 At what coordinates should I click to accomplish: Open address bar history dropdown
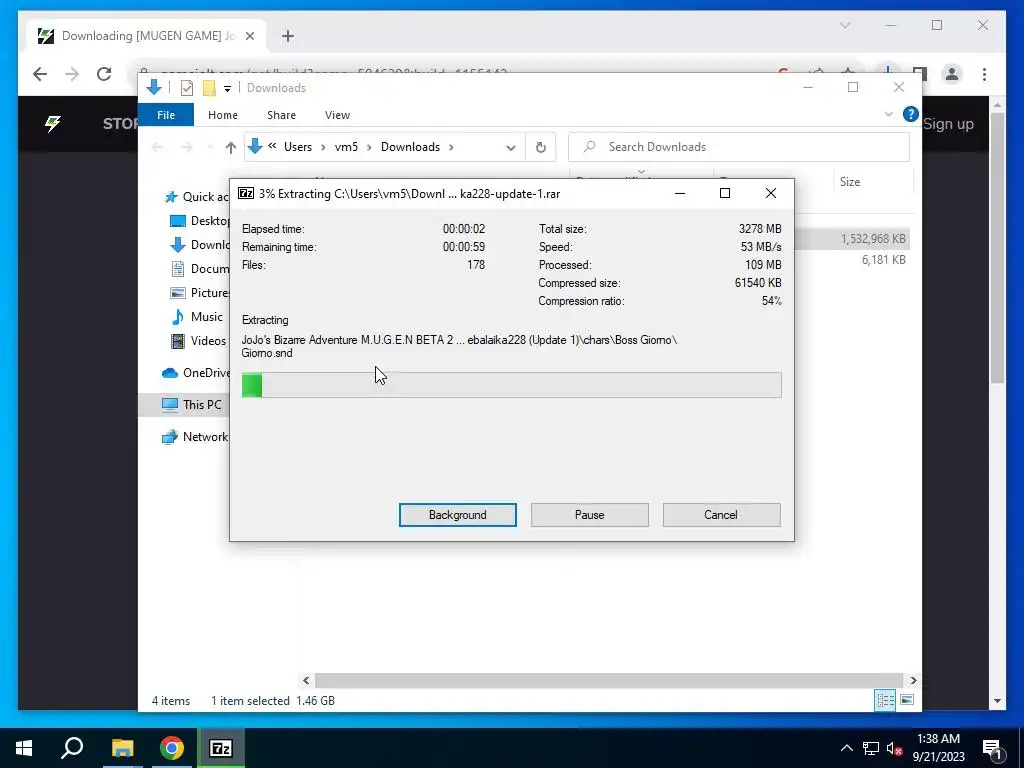511,148
